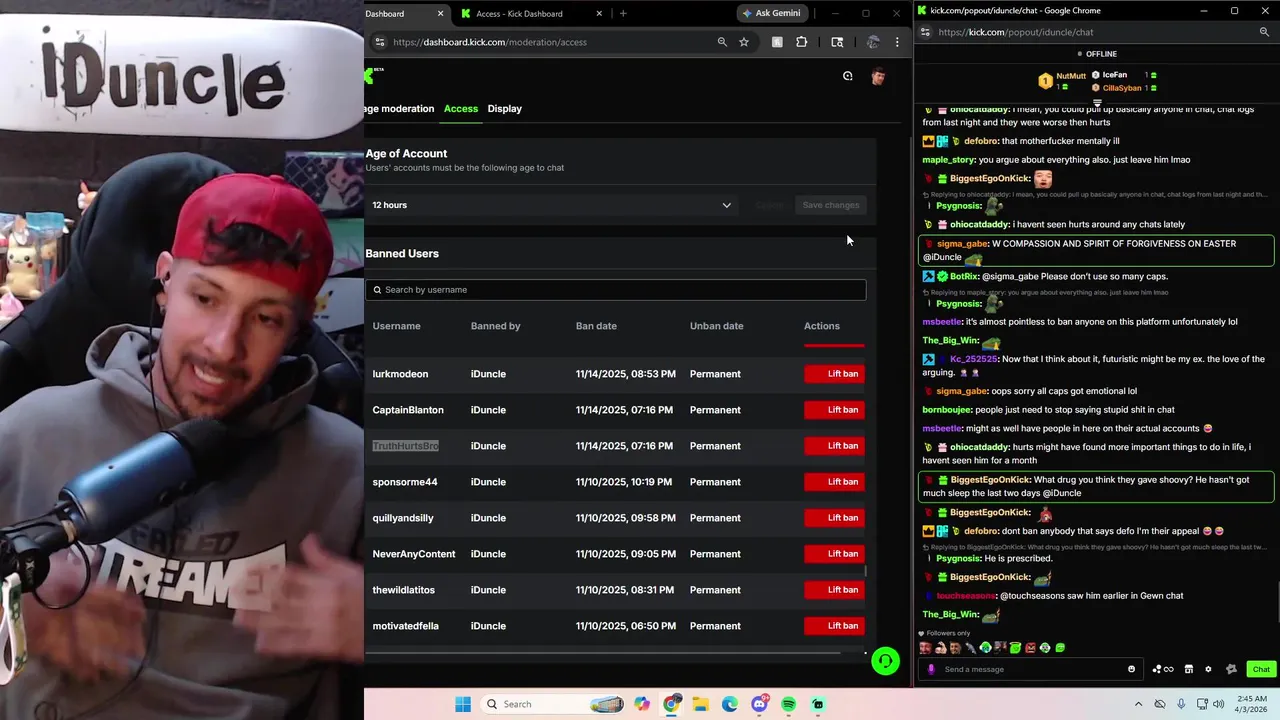
Task: Click the Windows taskbar Search box
Action: tap(551, 704)
